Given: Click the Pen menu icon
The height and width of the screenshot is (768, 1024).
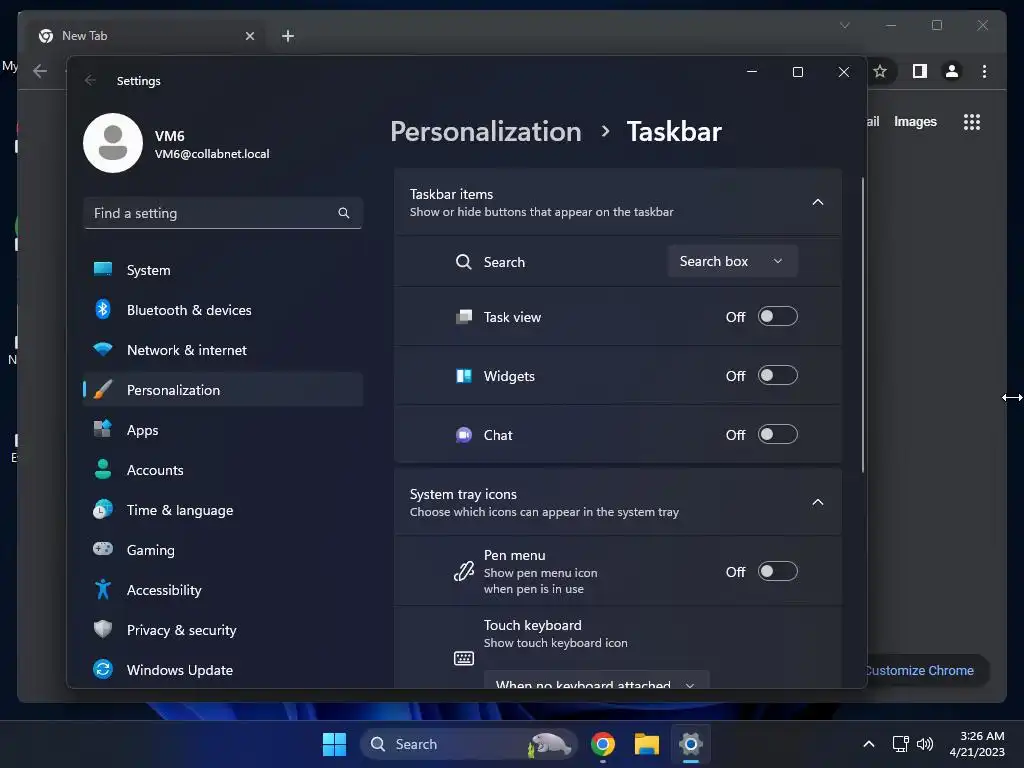Looking at the screenshot, I should 463,571.
